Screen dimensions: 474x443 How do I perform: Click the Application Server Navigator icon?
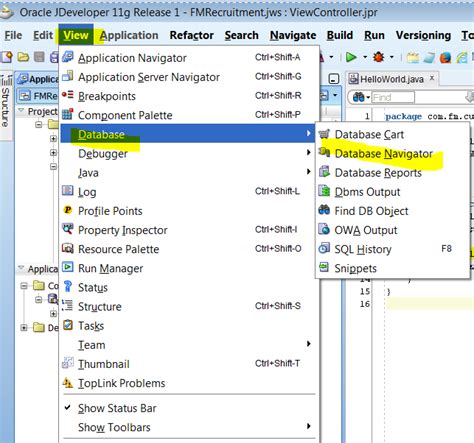[68, 76]
